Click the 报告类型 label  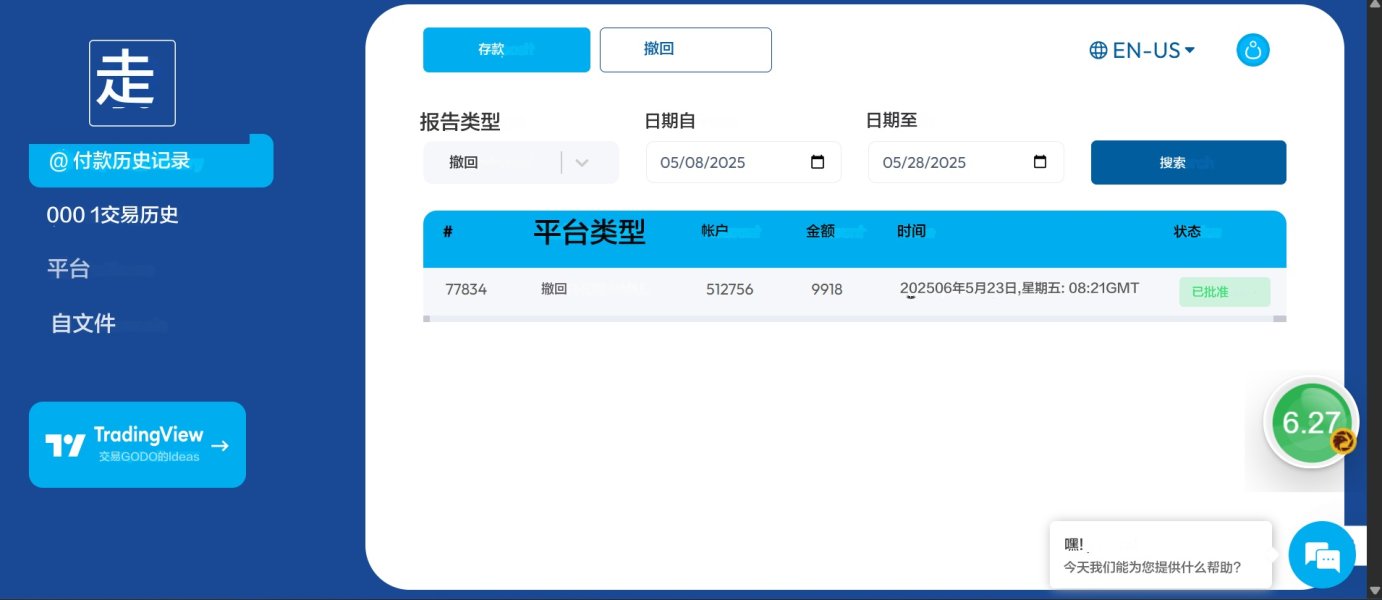pyautogui.click(x=460, y=122)
